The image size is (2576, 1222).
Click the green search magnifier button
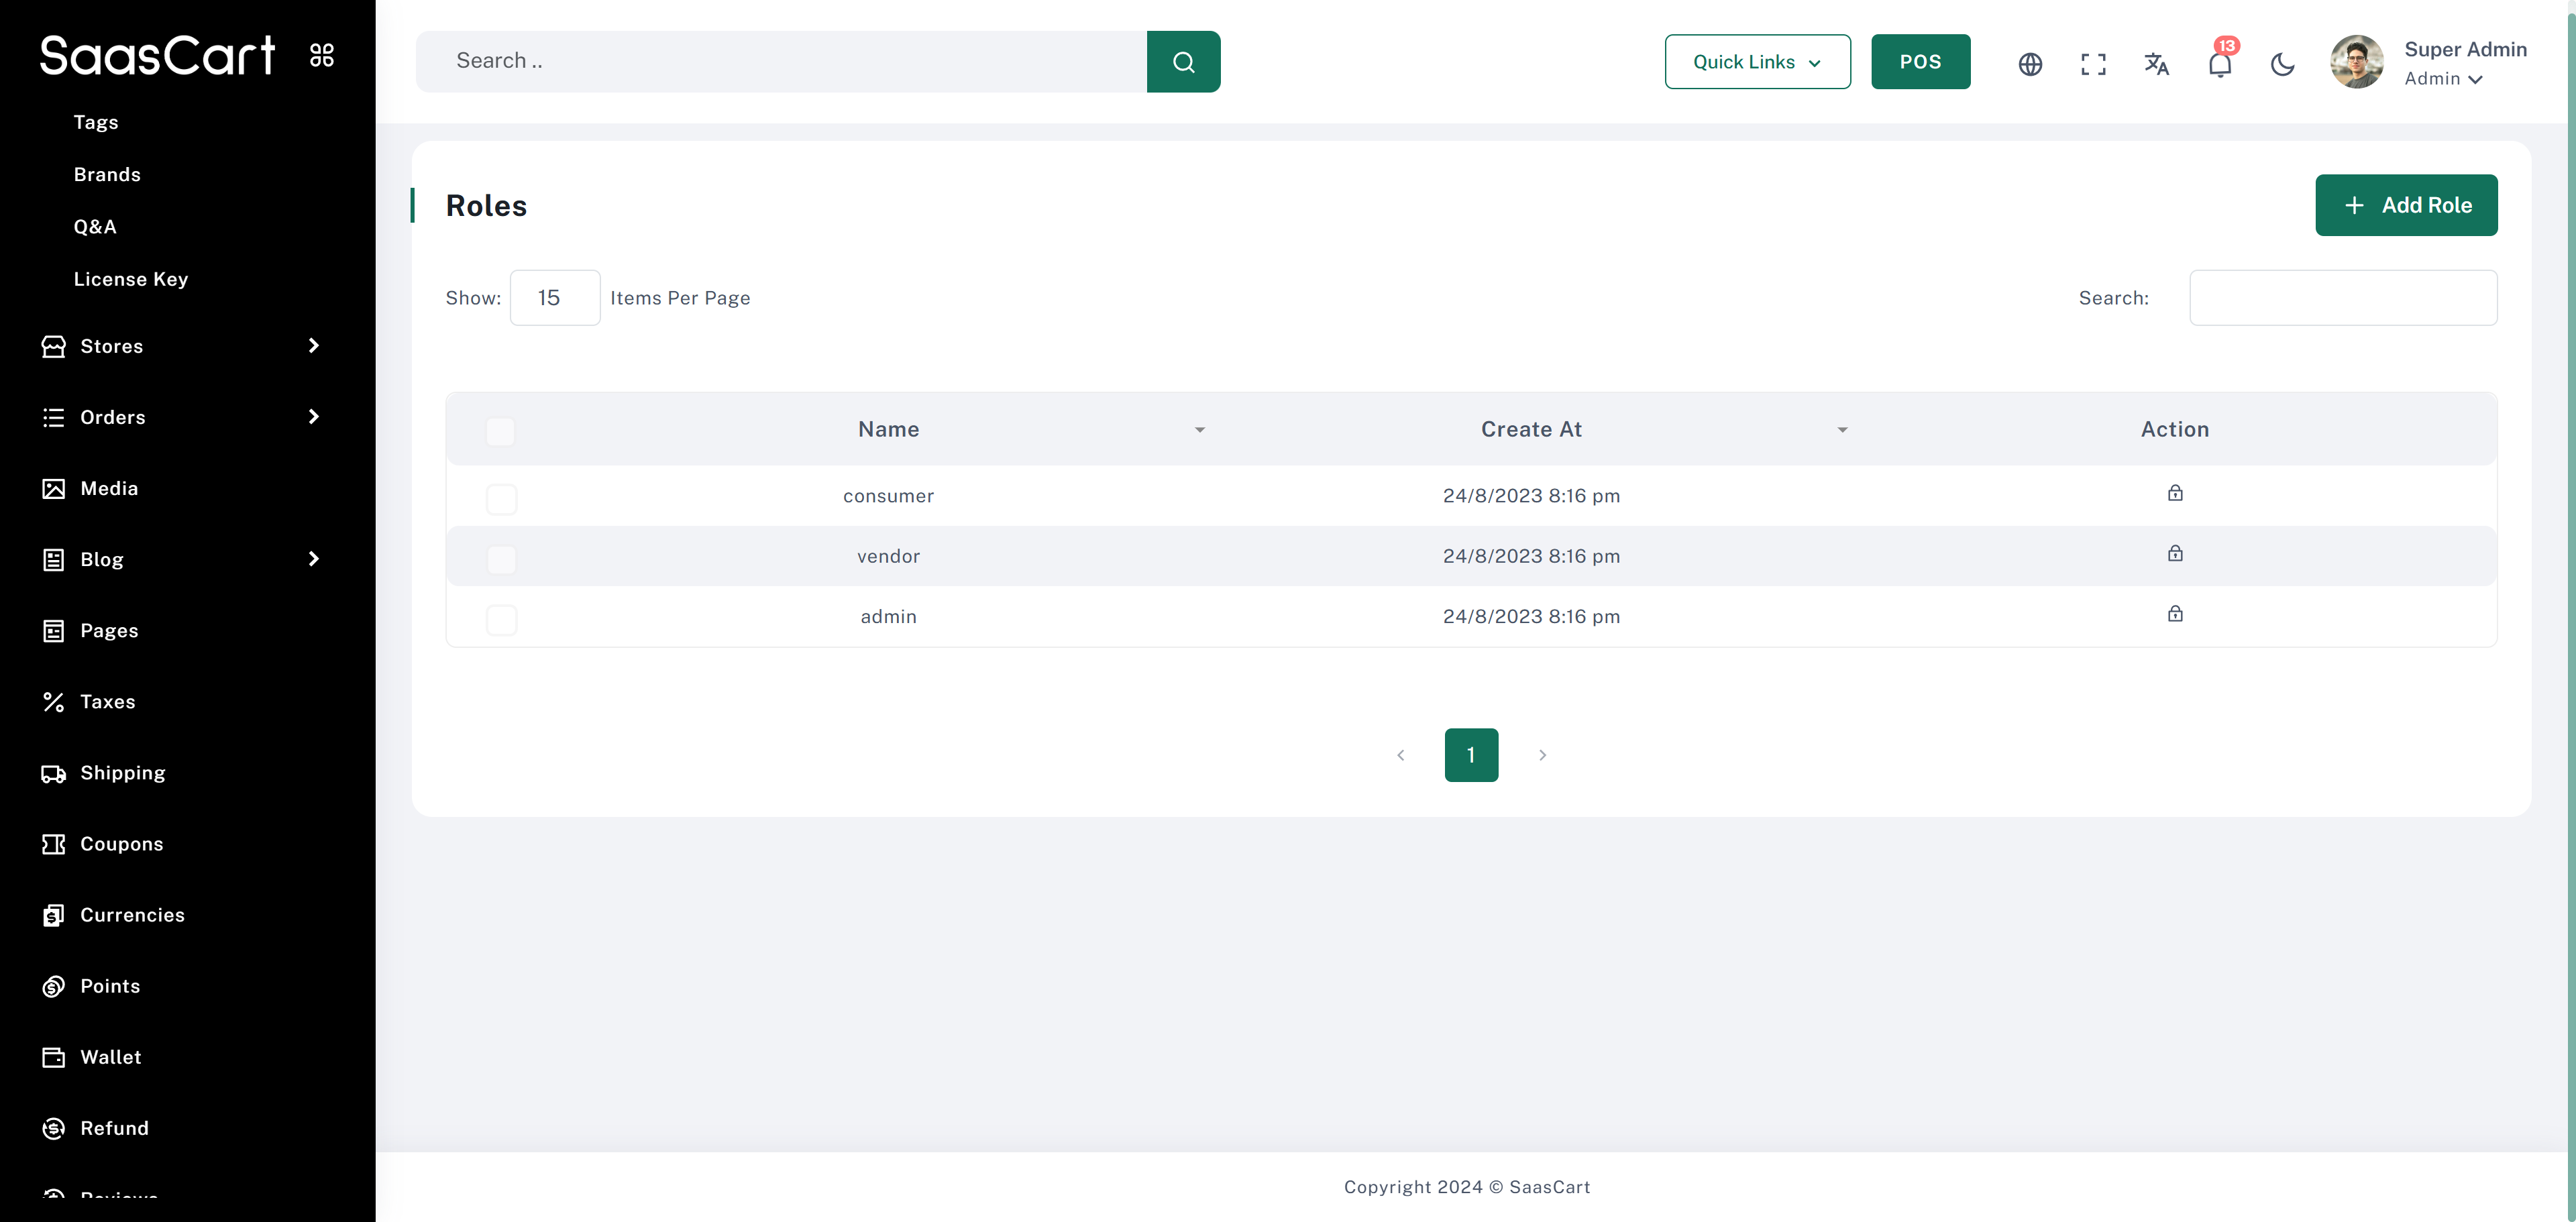coord(1183,62)
